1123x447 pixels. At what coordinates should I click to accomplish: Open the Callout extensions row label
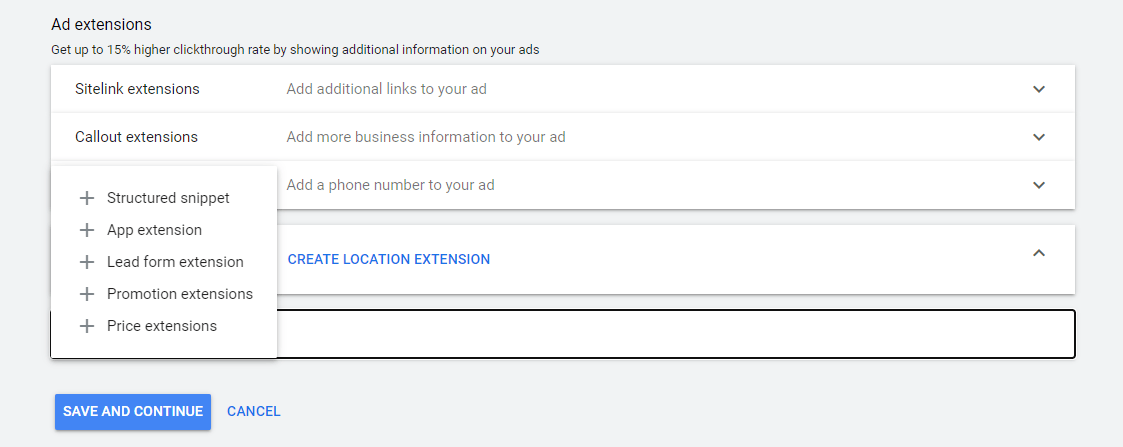click(137, 137)
